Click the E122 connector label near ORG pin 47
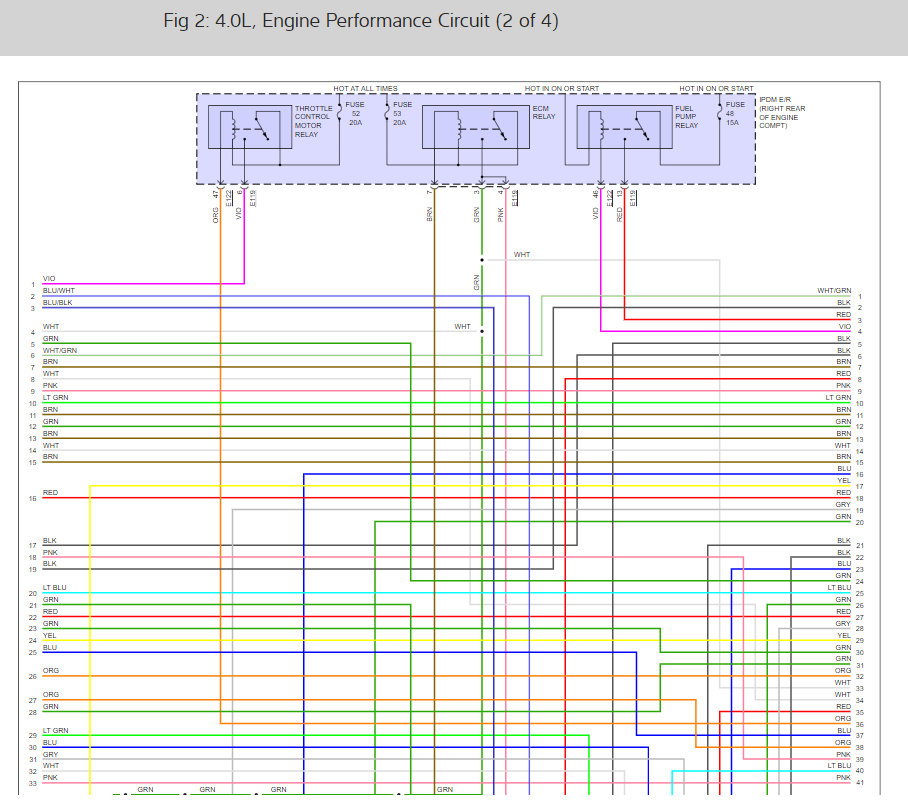The image size is (908, 808). pos(229,198)
